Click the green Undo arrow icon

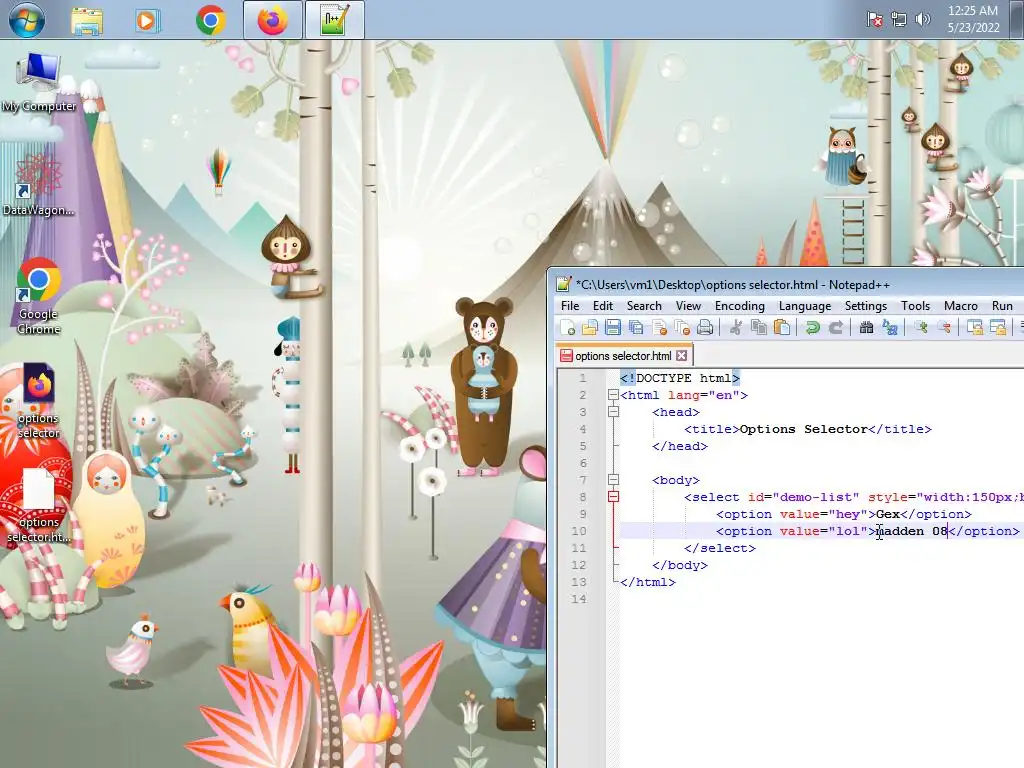pyautogui.click(x=812, y=327)
